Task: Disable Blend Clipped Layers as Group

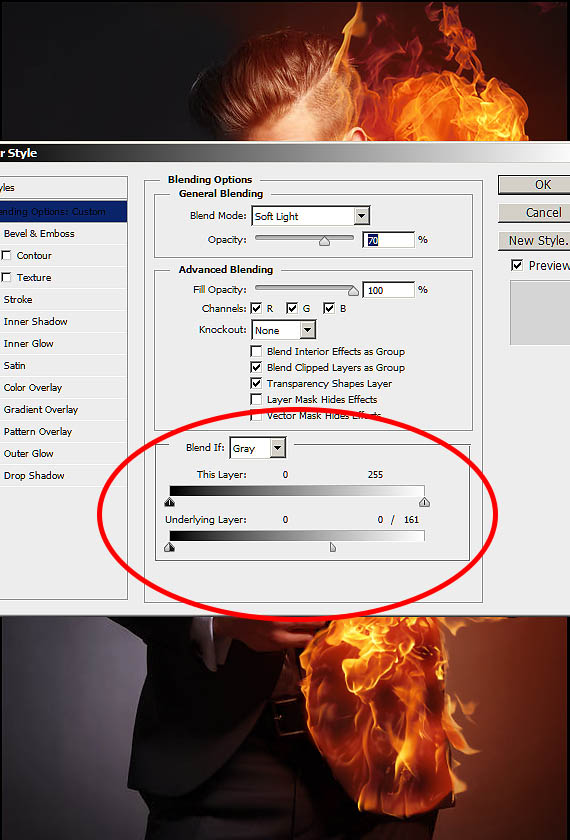Action: pos(257,368)
